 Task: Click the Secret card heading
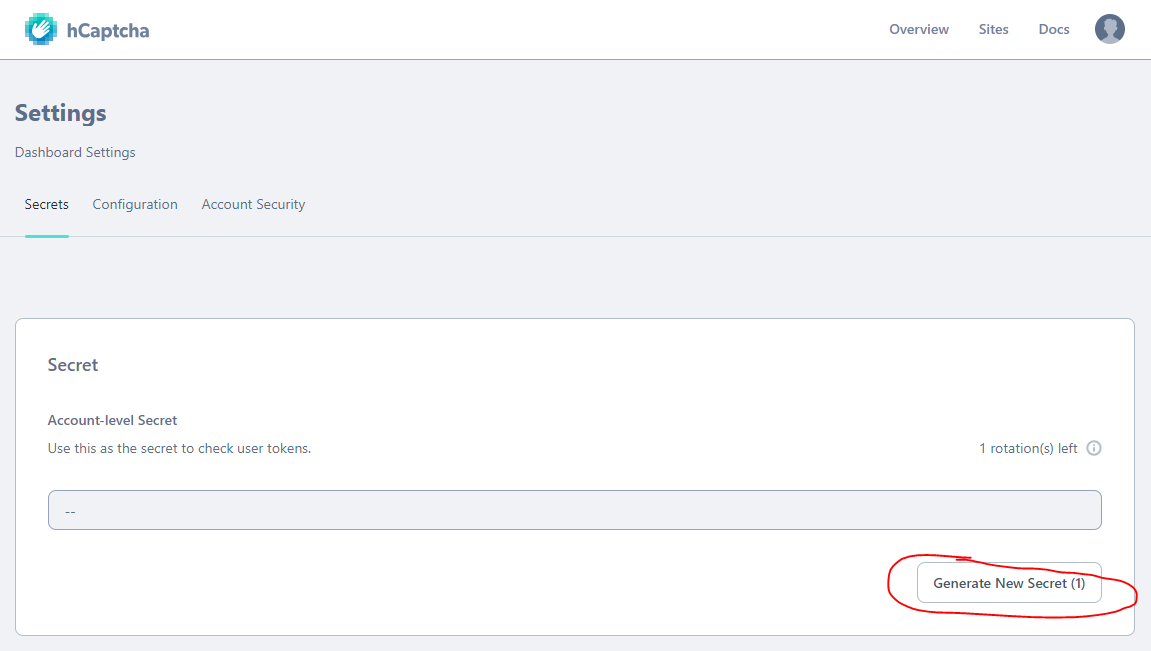click(73, 365)
